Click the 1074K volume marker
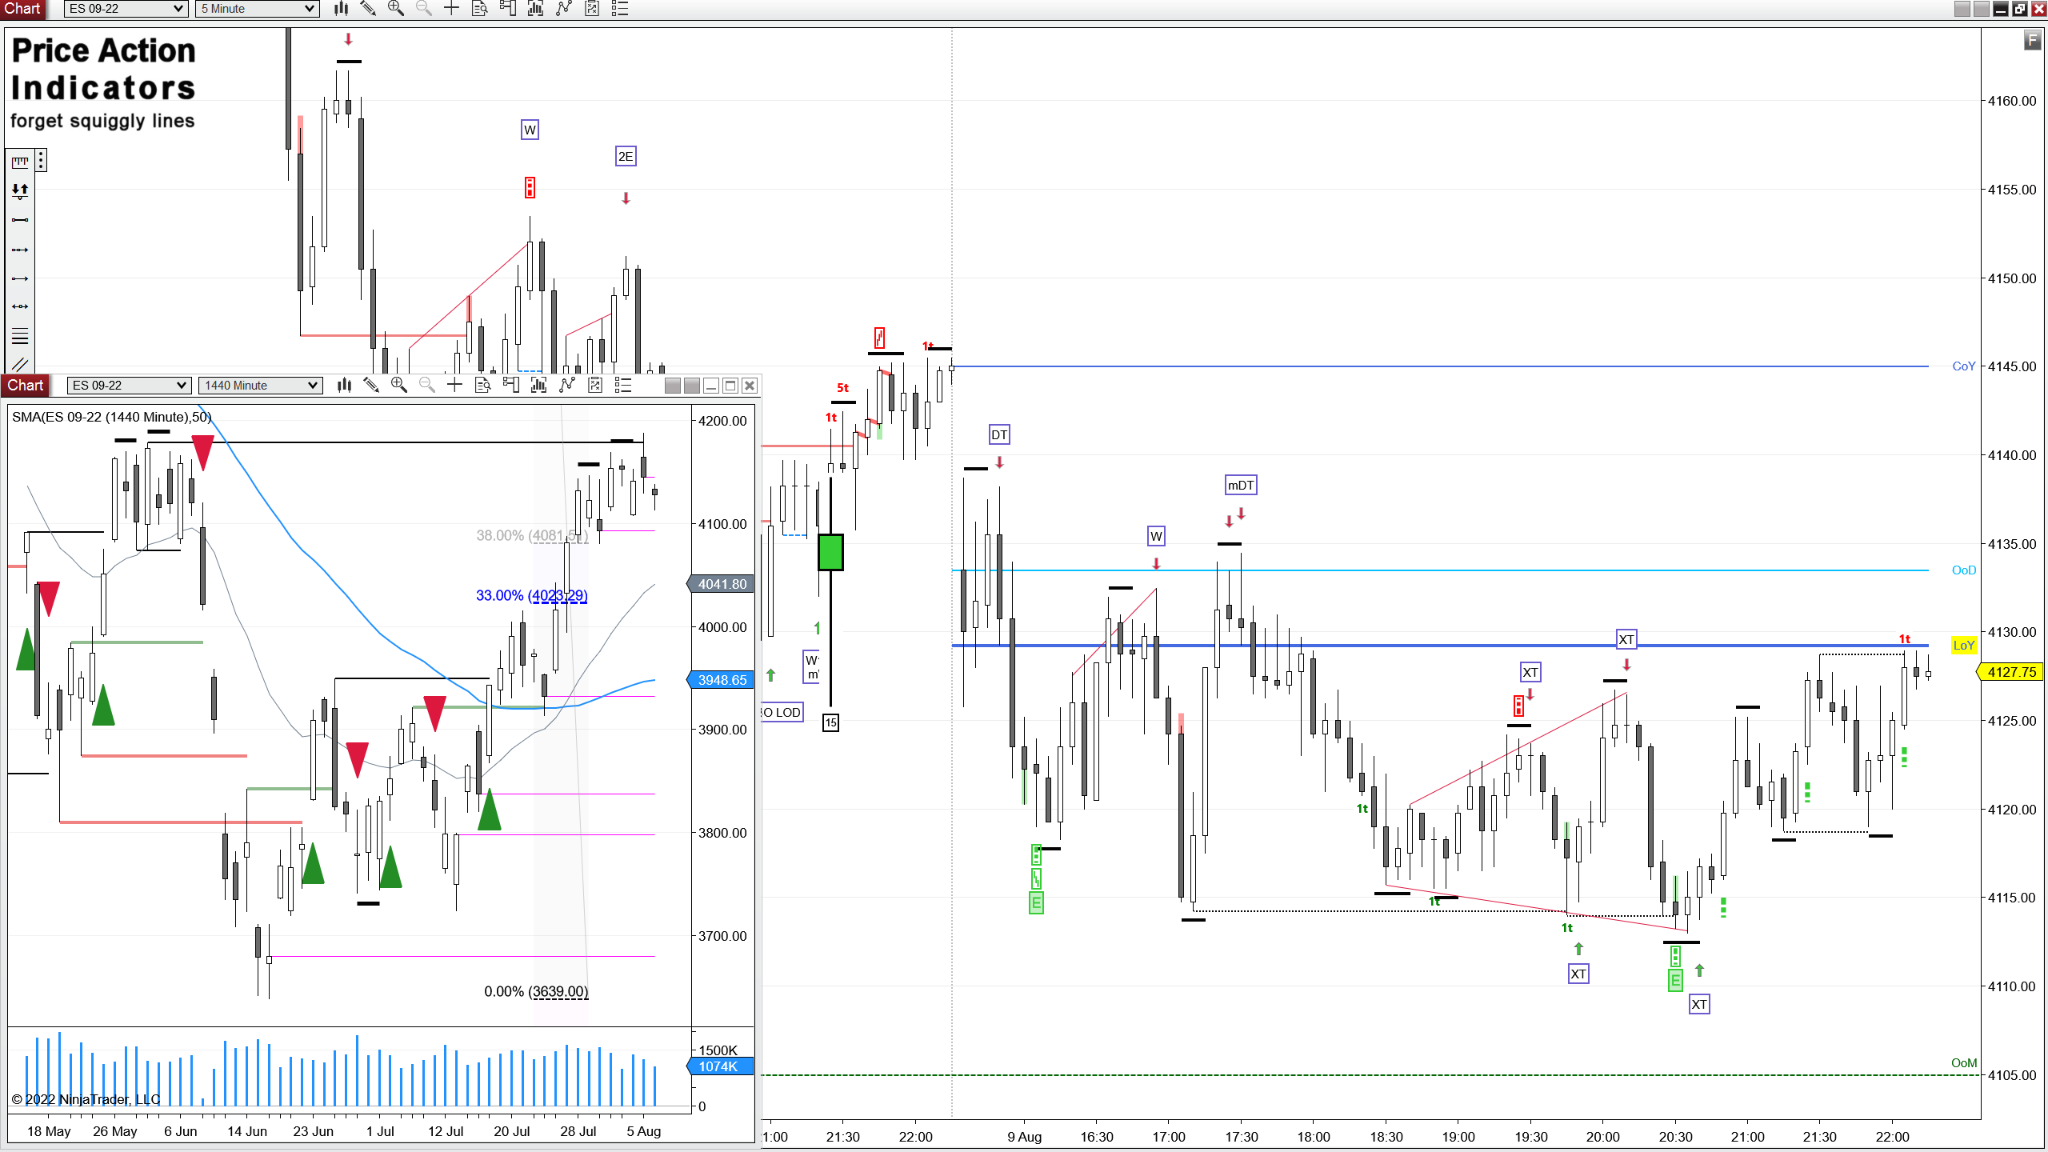Viewport: 2048px width, 1152px height. click(x=721, y=1067)
